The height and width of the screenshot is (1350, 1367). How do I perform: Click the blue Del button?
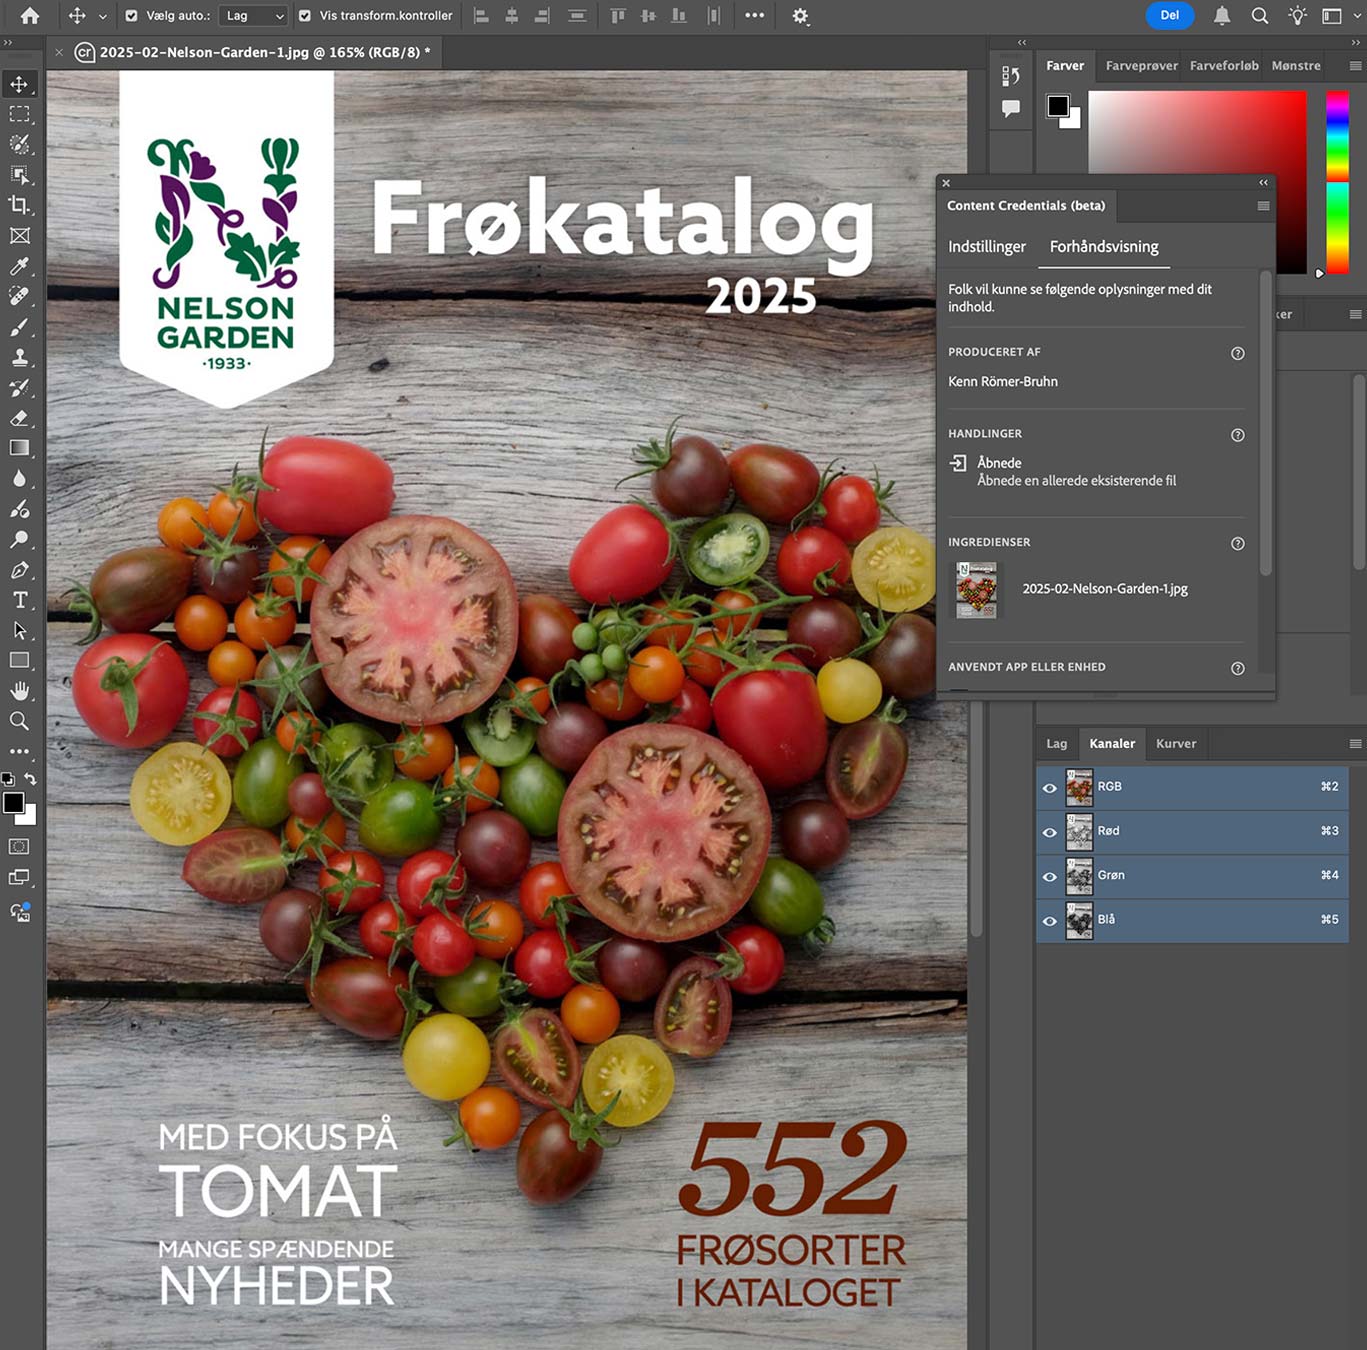(x=1169, y=15)
